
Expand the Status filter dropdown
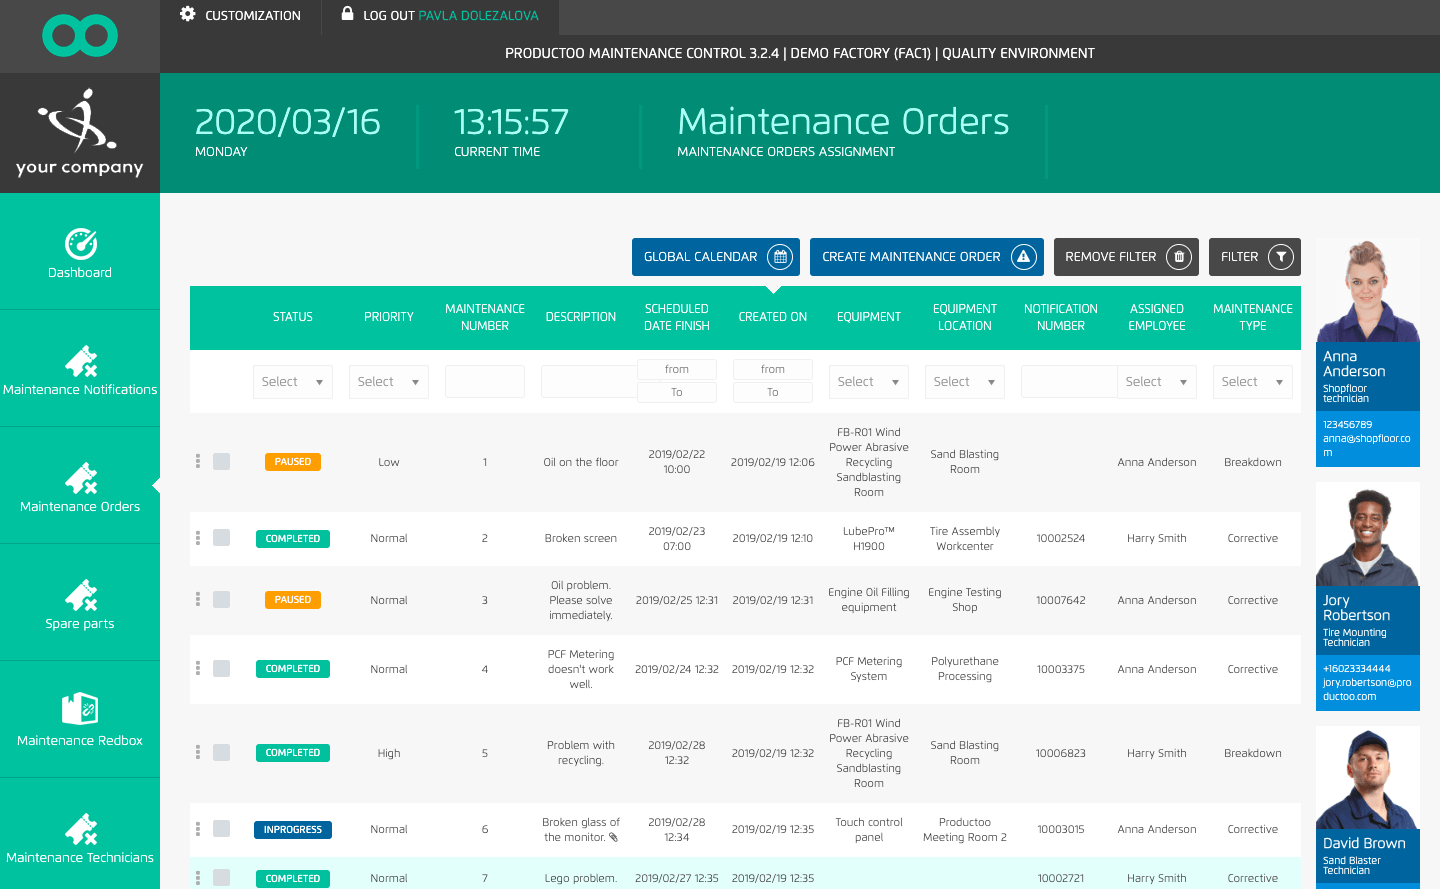click(292, 382)
